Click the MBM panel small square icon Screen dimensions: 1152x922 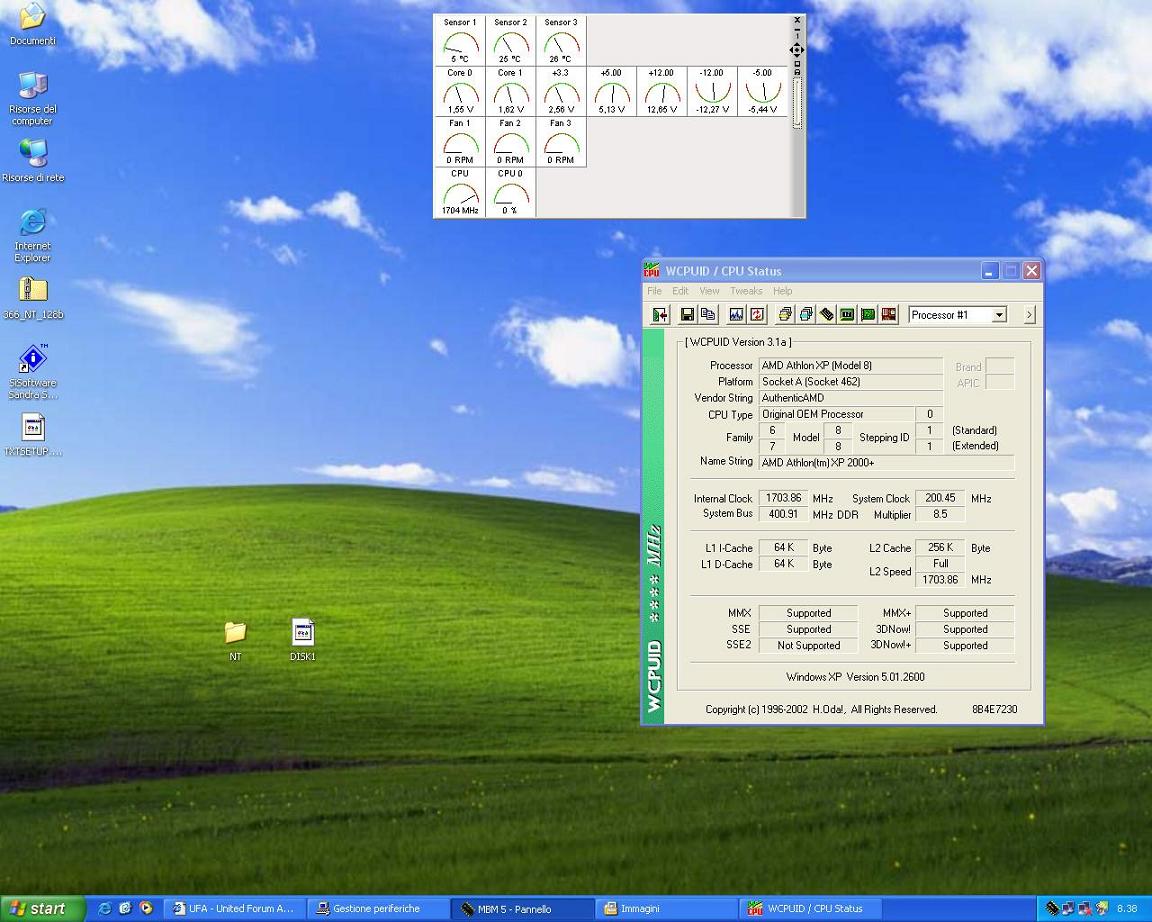click(x=797, y=64)
